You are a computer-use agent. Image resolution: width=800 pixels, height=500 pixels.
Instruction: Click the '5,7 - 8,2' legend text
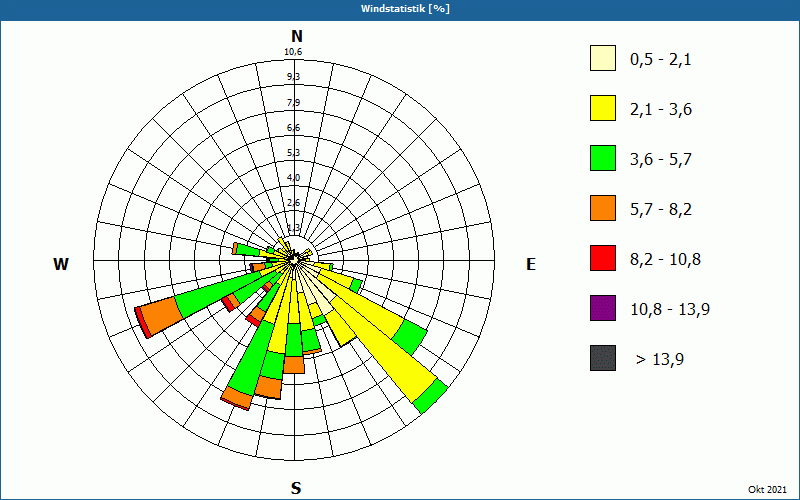[661, 210]
